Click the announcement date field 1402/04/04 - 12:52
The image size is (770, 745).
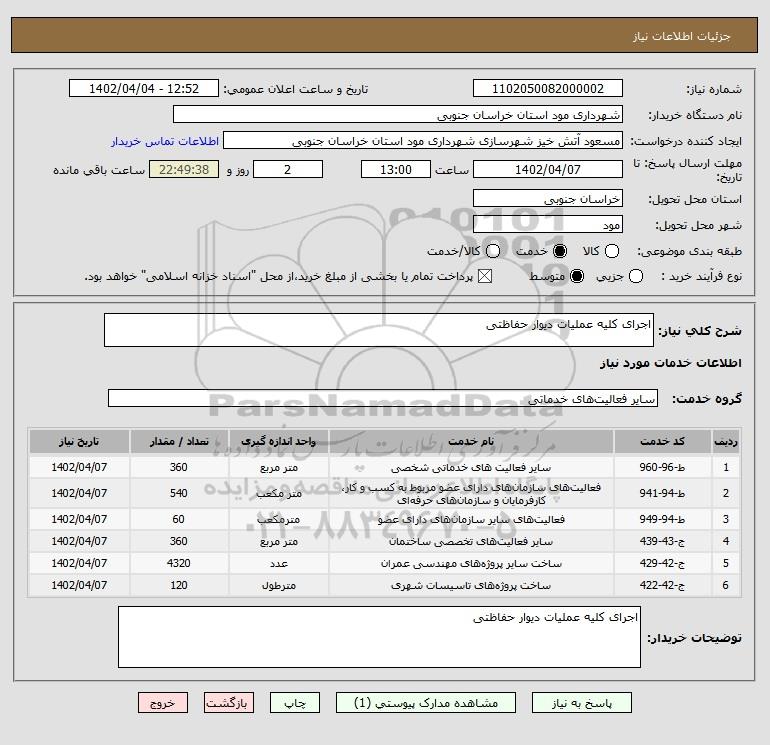(x=144, y=88)
